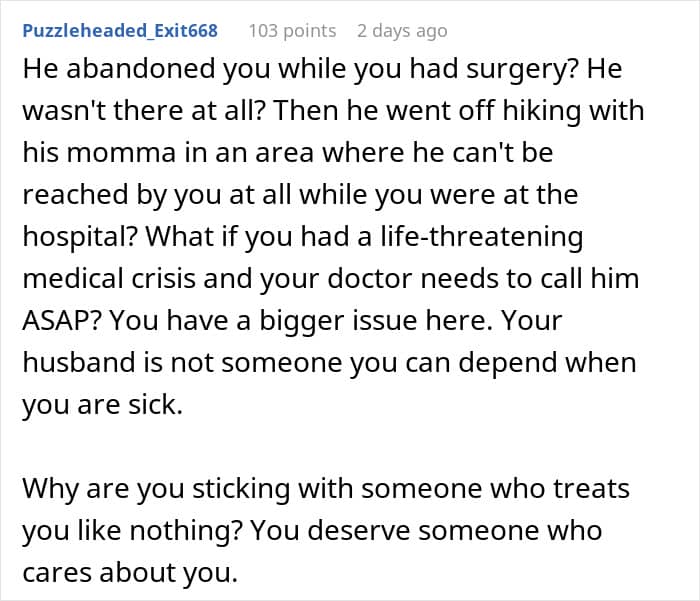Click the words "wasn't there at all?"
The height and width of the screenshot is (601, 700).
[x=144, y=111]
